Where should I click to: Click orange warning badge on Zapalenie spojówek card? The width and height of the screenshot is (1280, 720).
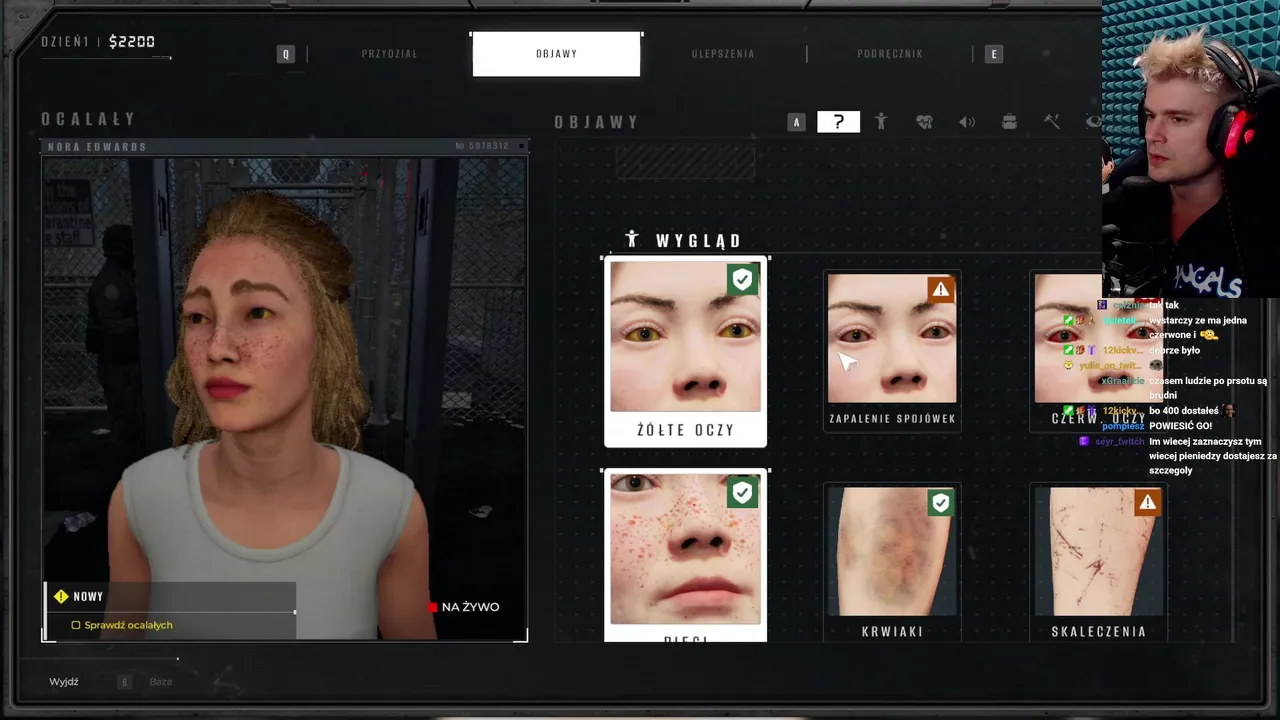coord(940,290)
